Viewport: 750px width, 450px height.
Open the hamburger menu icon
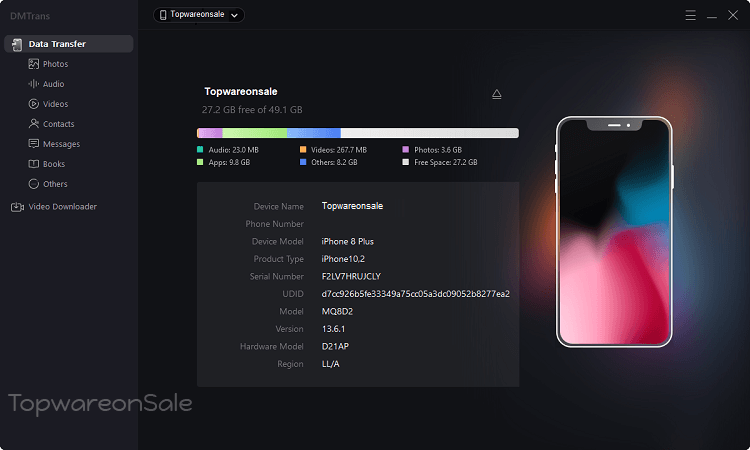(x=690, y=15)
